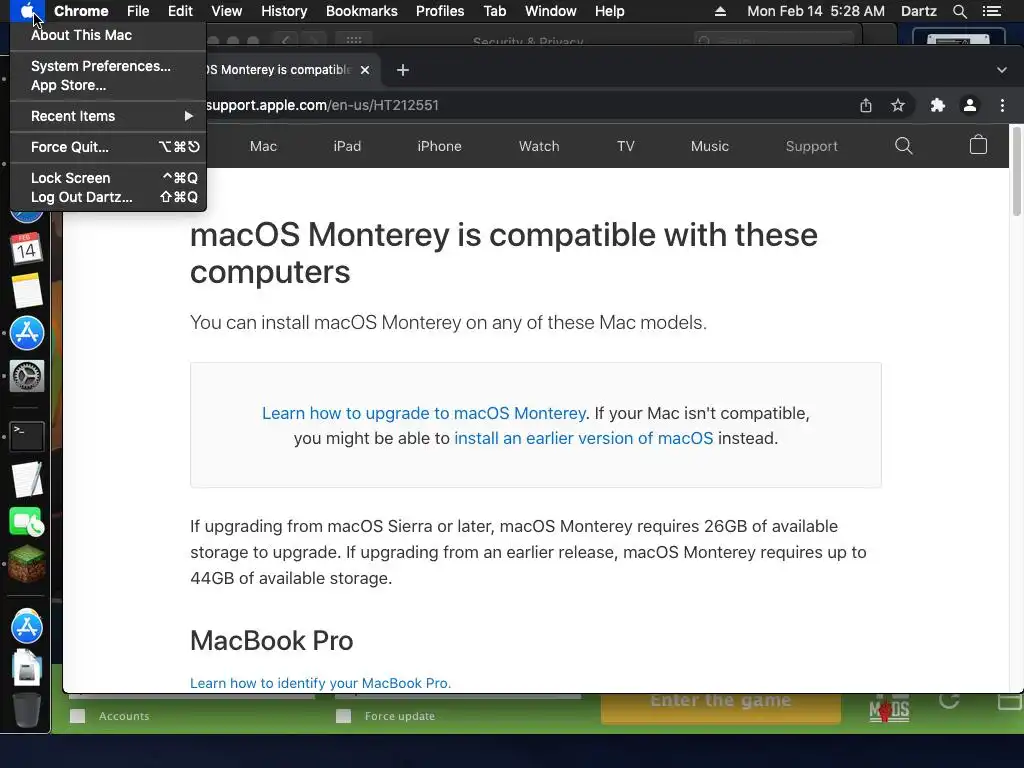Bookmark this page with the star icon
The width and height of the screenshot is (1024, 768).
click(898, 105)
